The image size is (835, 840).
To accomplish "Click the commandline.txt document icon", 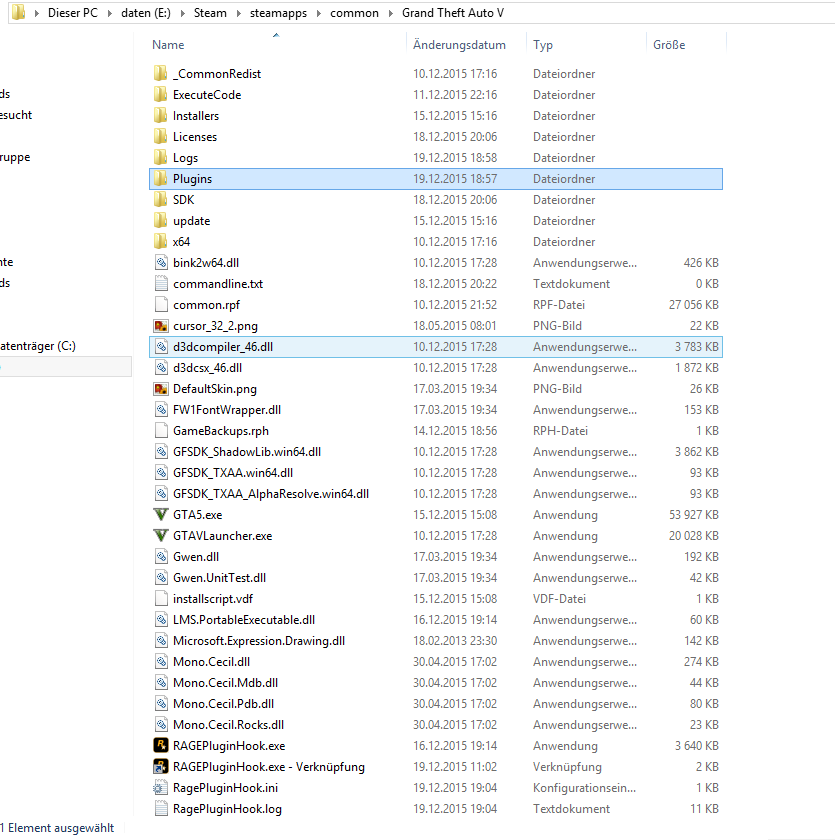I will 161,283.
